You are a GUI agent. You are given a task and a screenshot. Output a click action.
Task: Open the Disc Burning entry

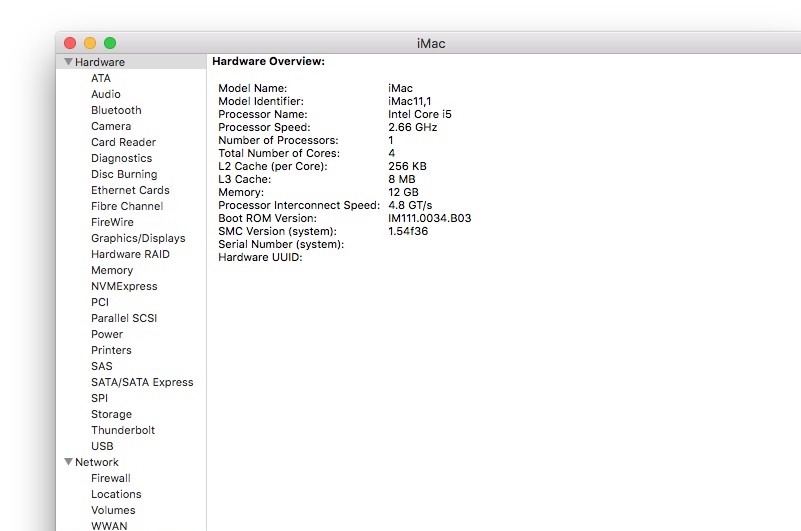tap(124, 174)
